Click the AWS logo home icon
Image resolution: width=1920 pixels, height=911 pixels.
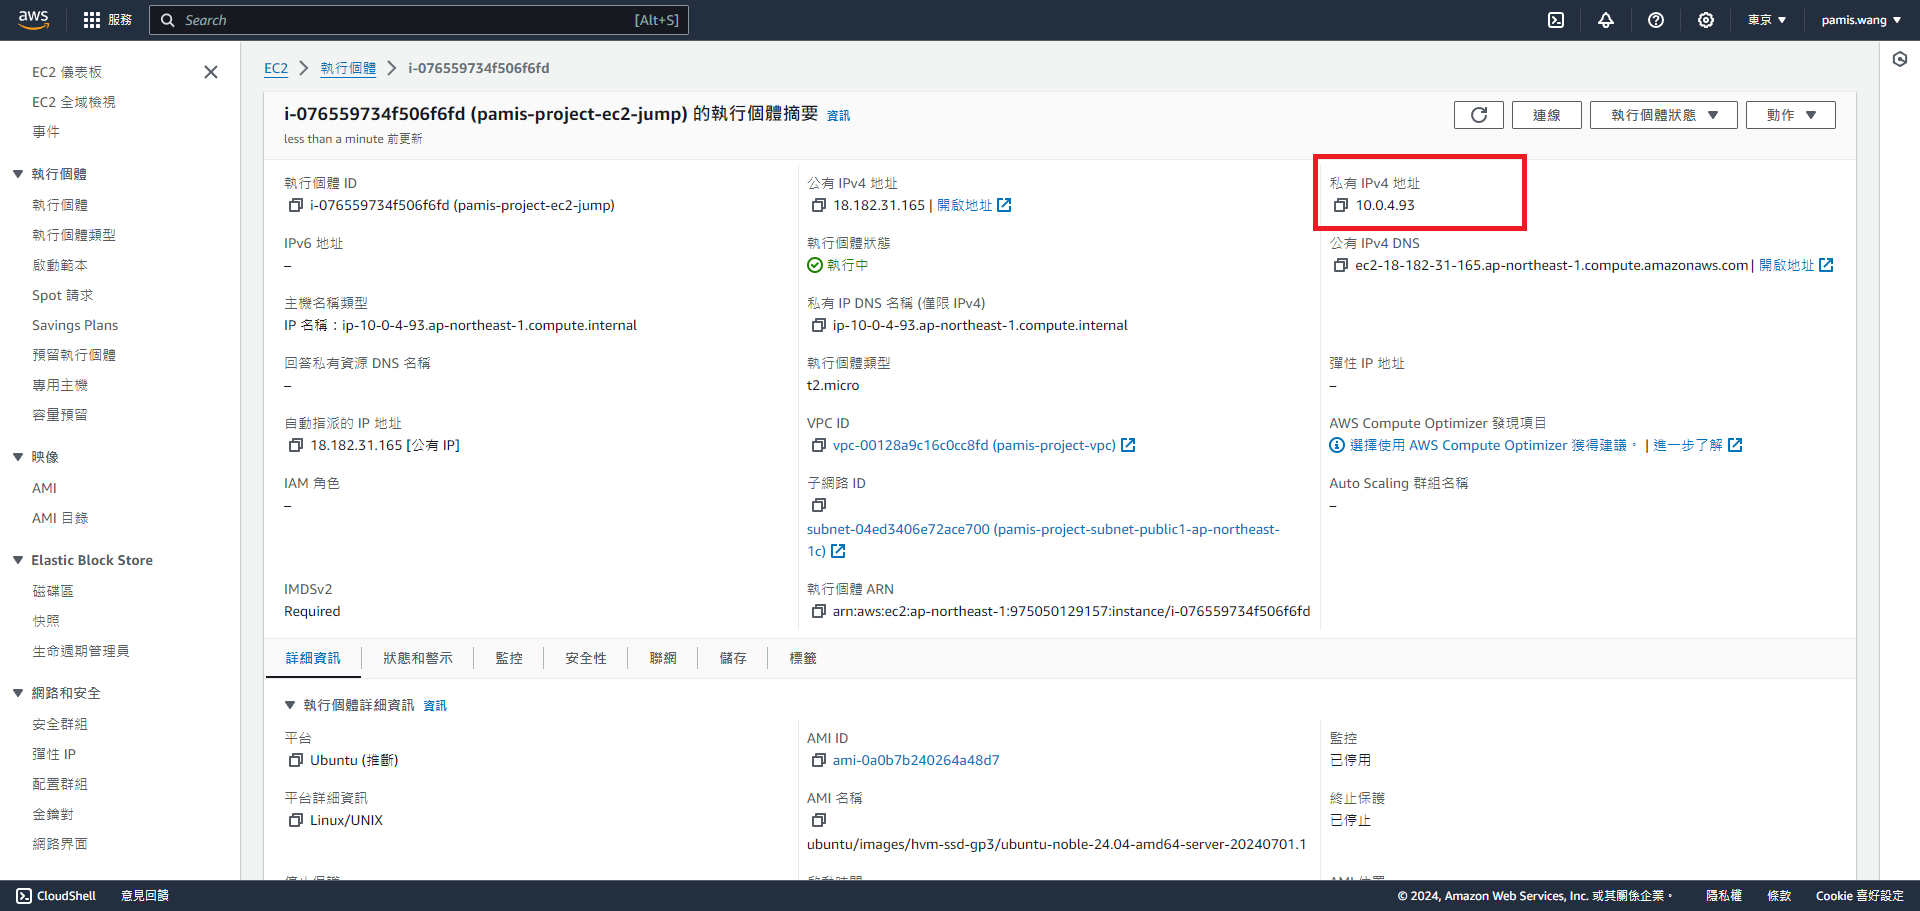[x=33, y=19]
